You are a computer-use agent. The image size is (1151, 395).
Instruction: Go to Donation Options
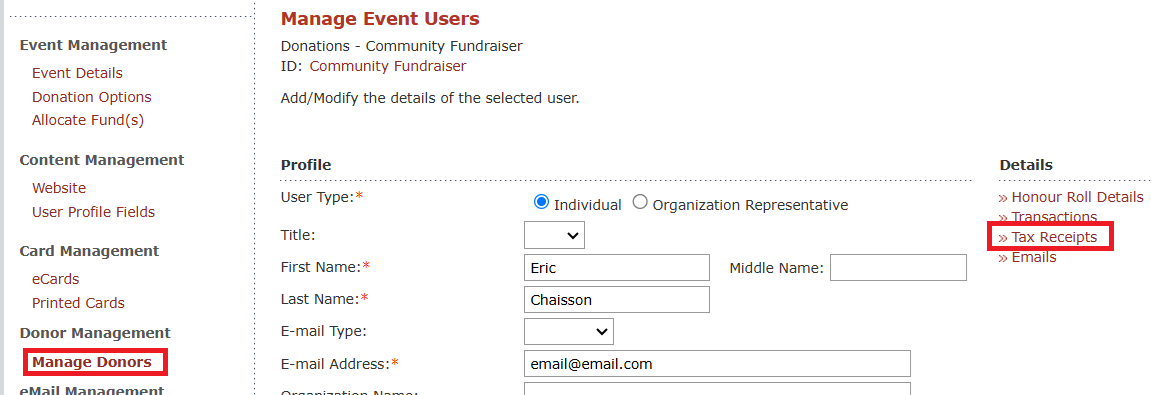coord(92,97)
